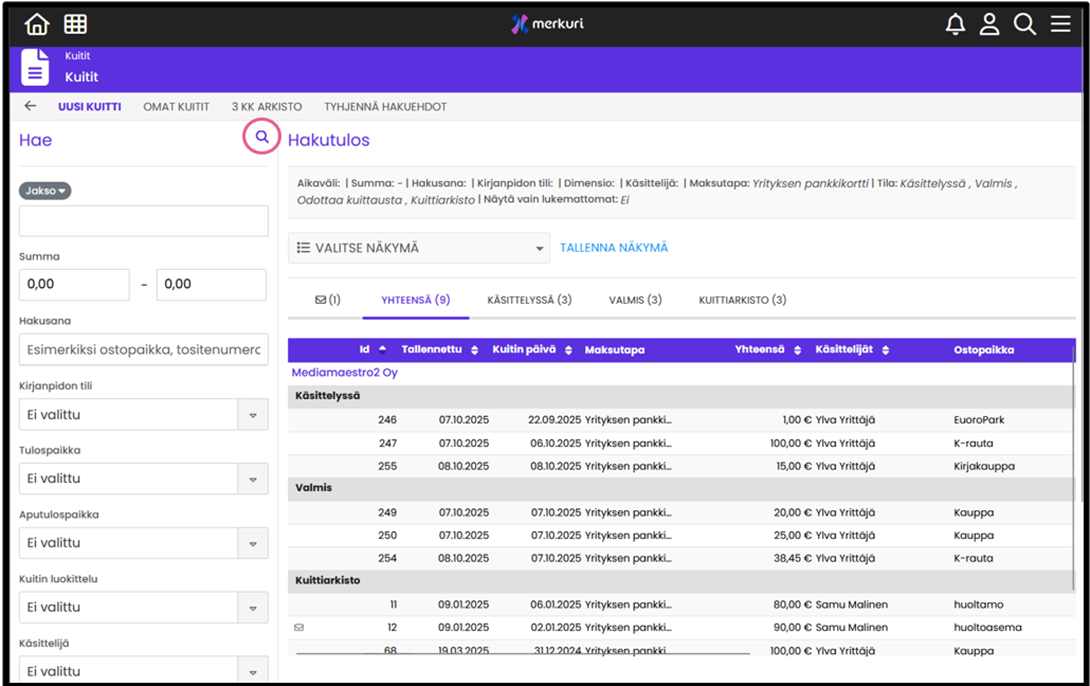Open the Tulospaikka dropdown

click(143, 479)
